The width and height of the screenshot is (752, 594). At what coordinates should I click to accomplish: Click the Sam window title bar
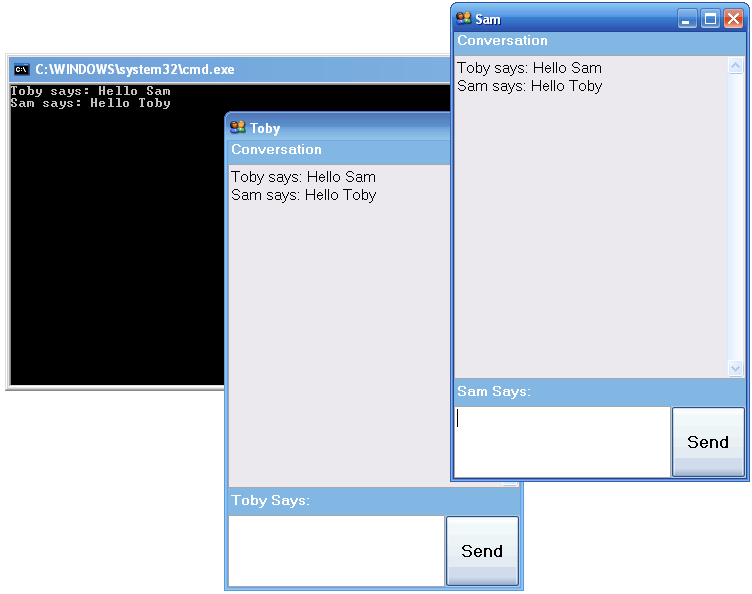coord(580,19)
